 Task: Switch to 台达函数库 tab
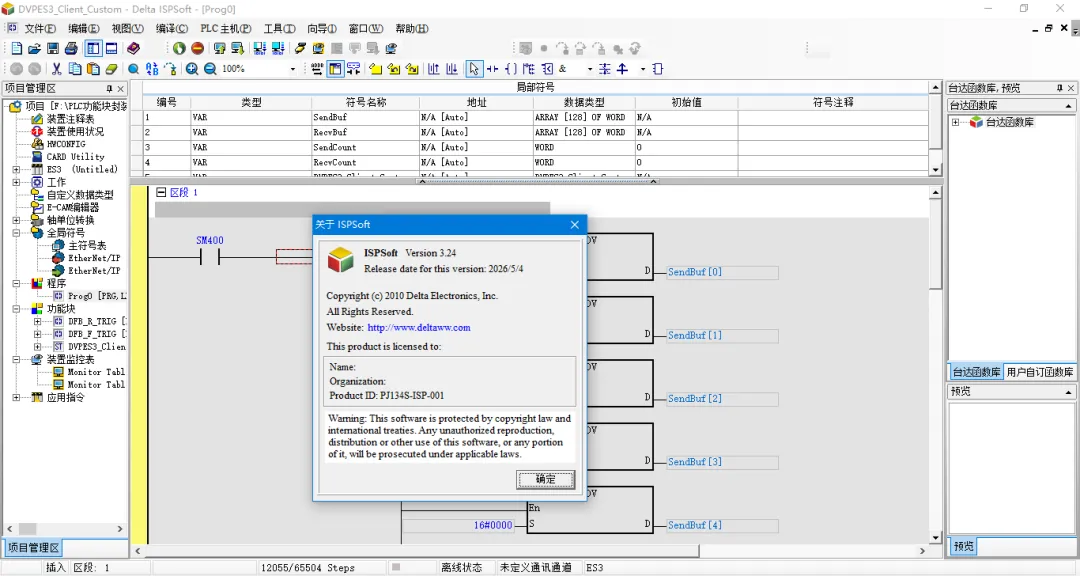976,371
